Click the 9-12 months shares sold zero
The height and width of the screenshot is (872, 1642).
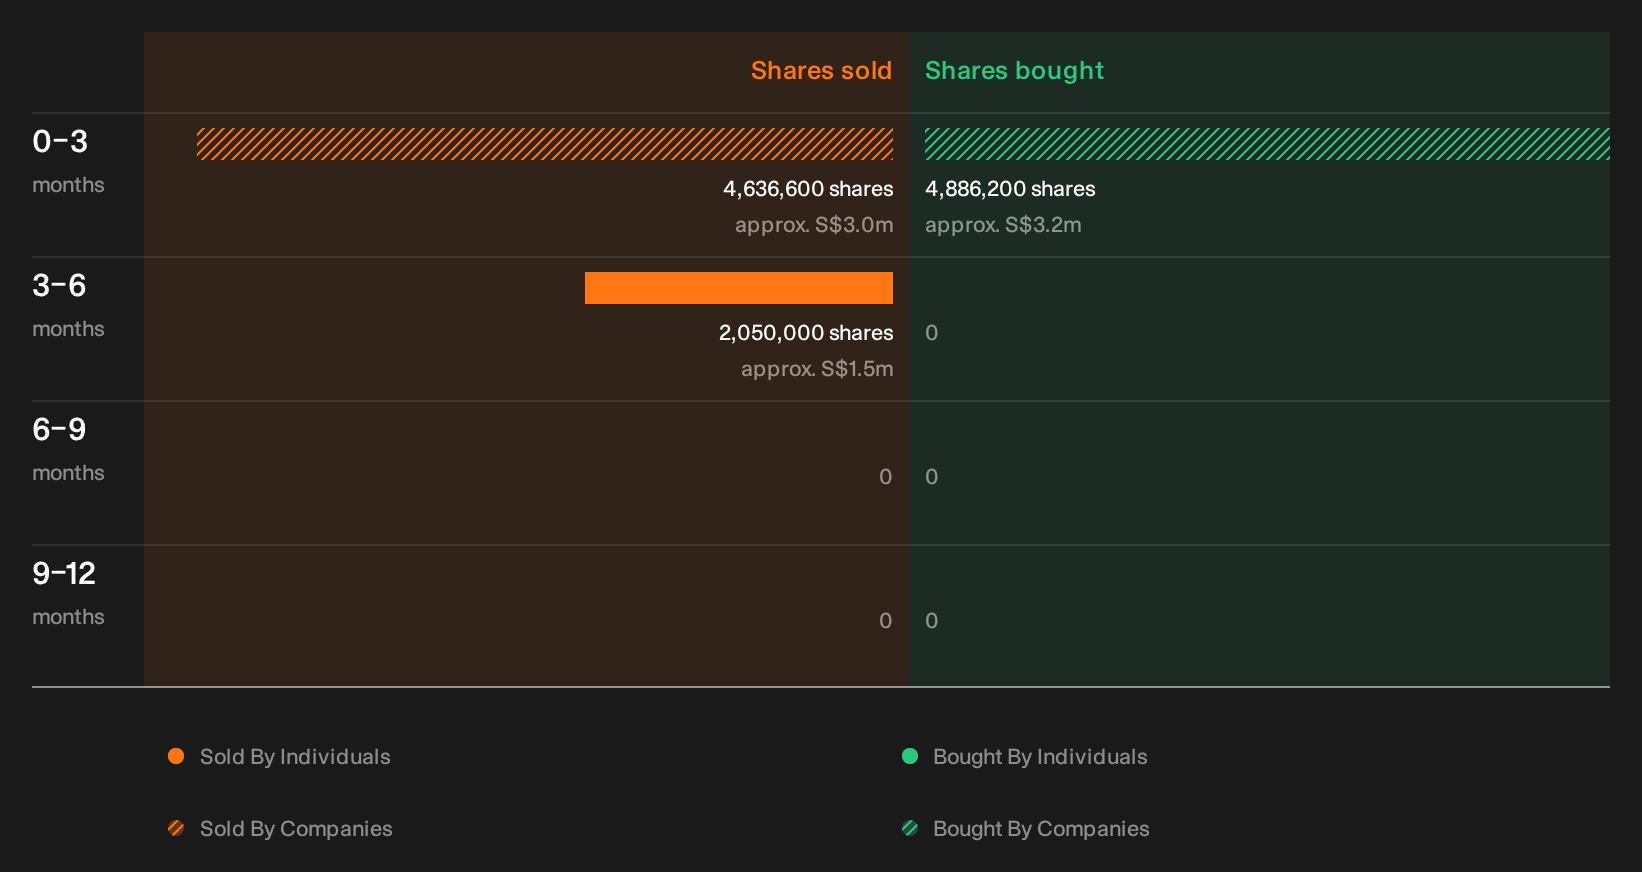coord(886,621)
